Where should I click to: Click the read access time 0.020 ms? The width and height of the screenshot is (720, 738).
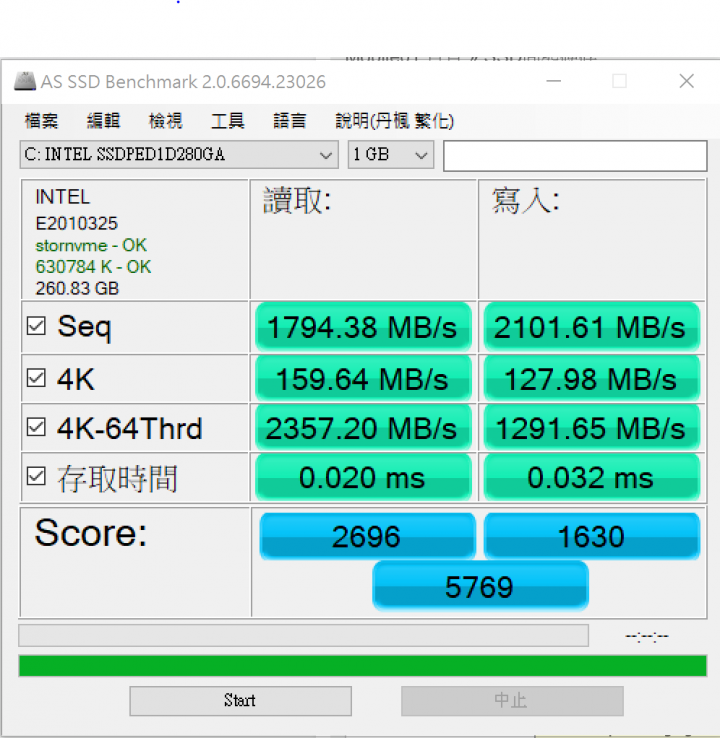363,478
